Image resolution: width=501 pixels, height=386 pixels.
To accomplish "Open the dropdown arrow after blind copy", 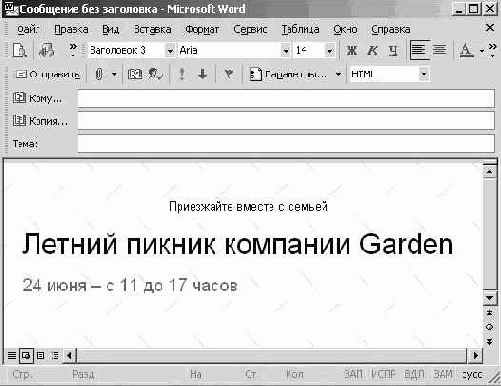I will pos(338,74).
